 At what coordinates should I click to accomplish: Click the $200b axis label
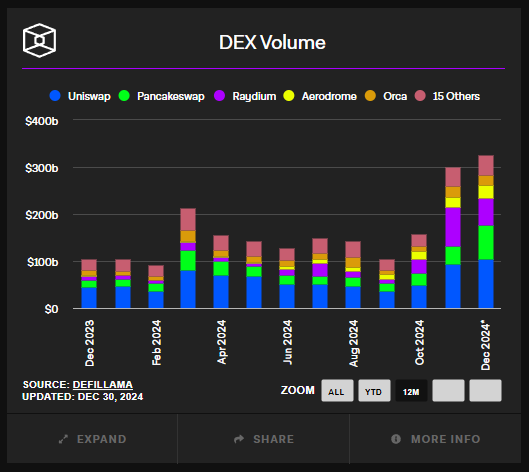pos(42,215)
